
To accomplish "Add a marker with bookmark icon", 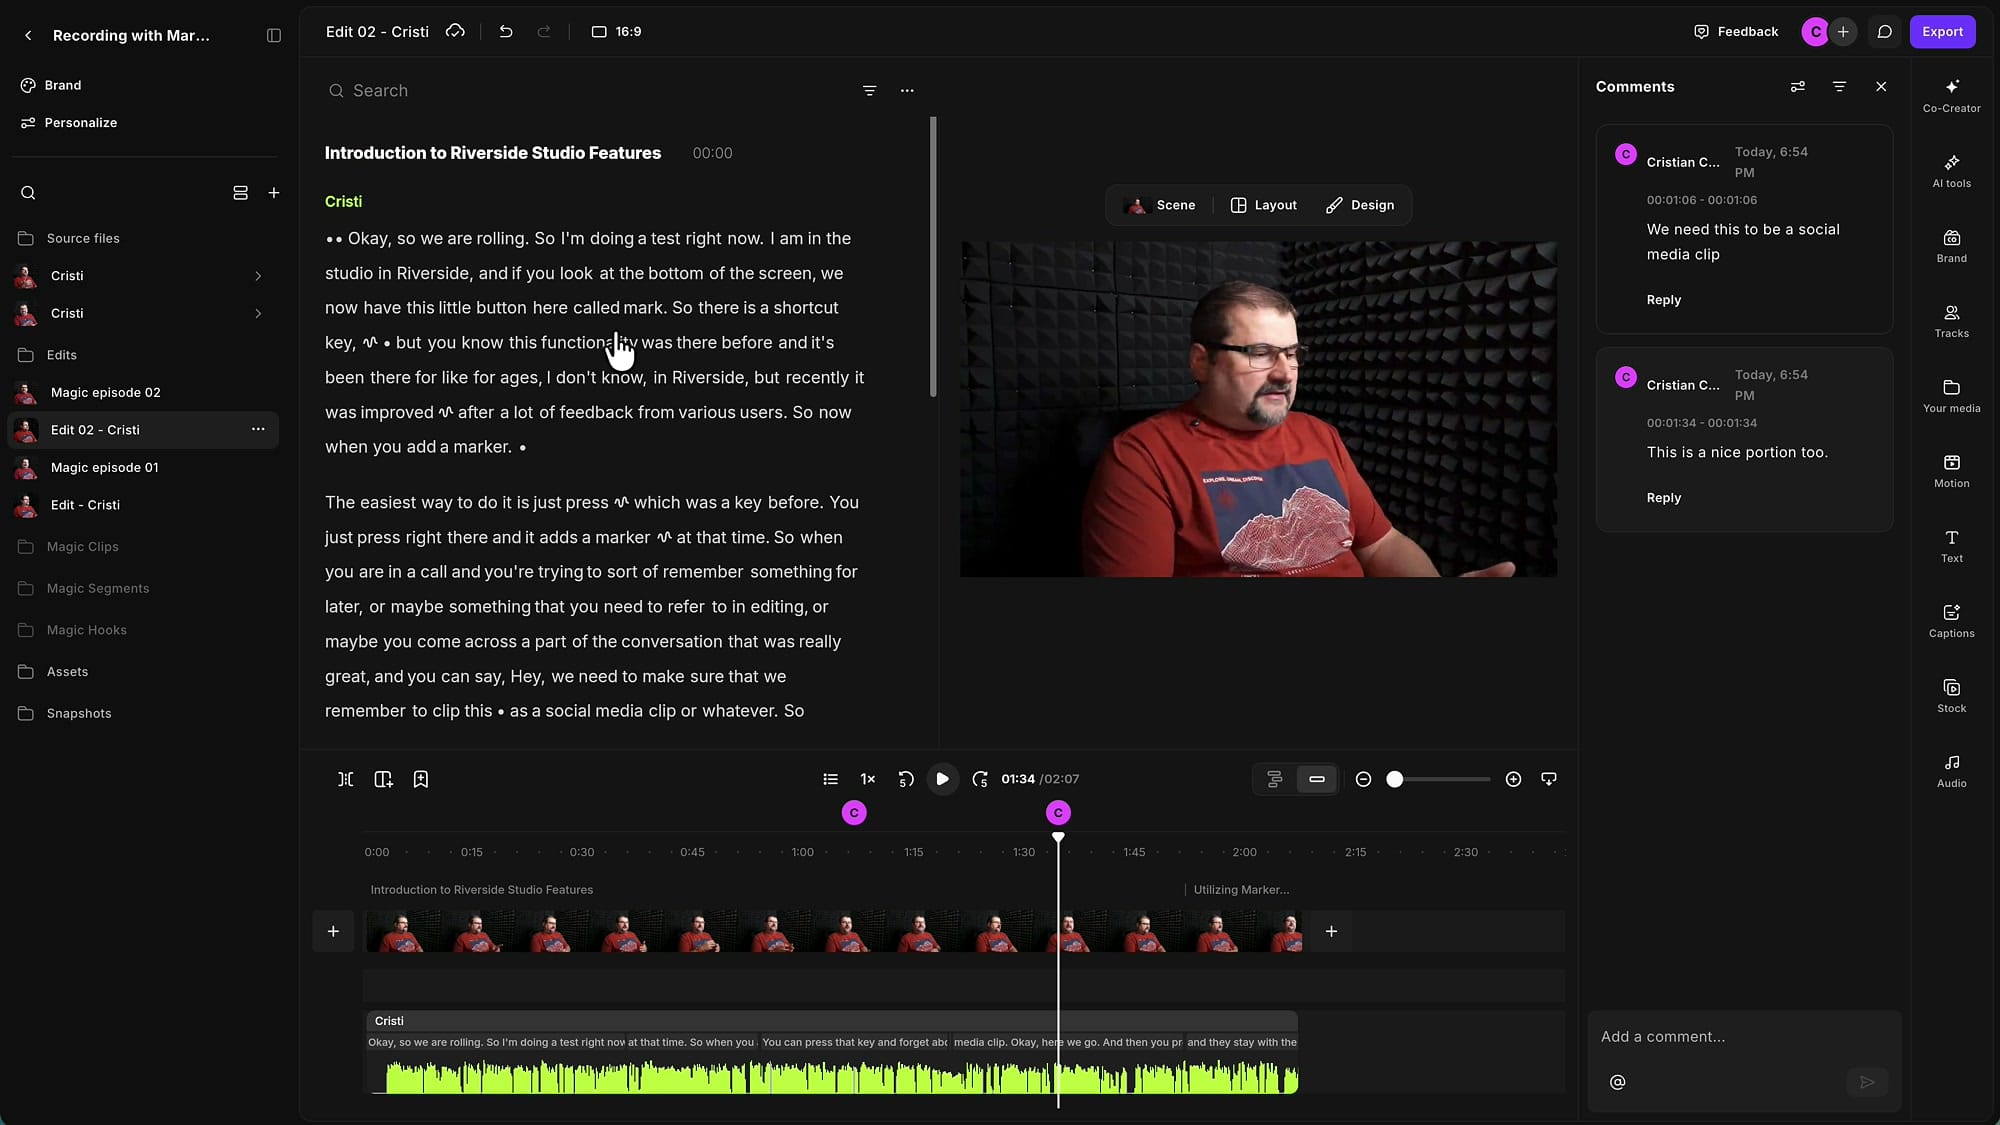I will 421,779.
